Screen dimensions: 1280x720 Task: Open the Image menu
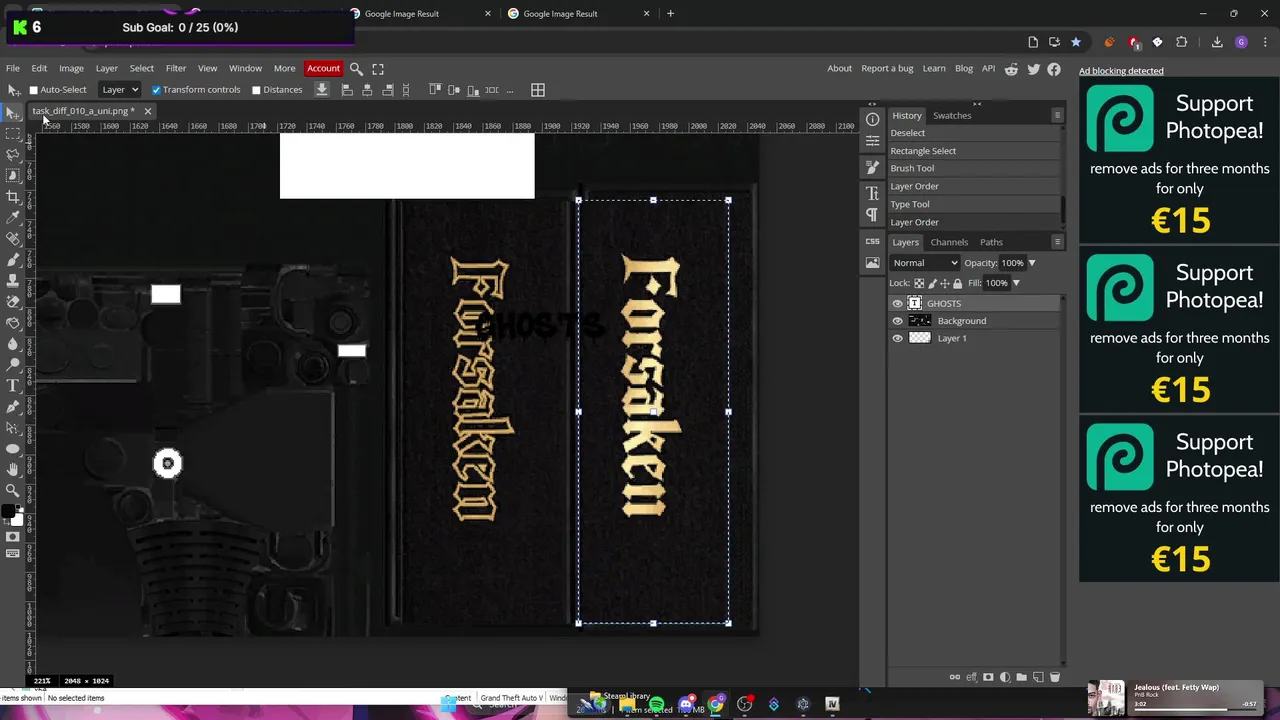pos(71,68)
